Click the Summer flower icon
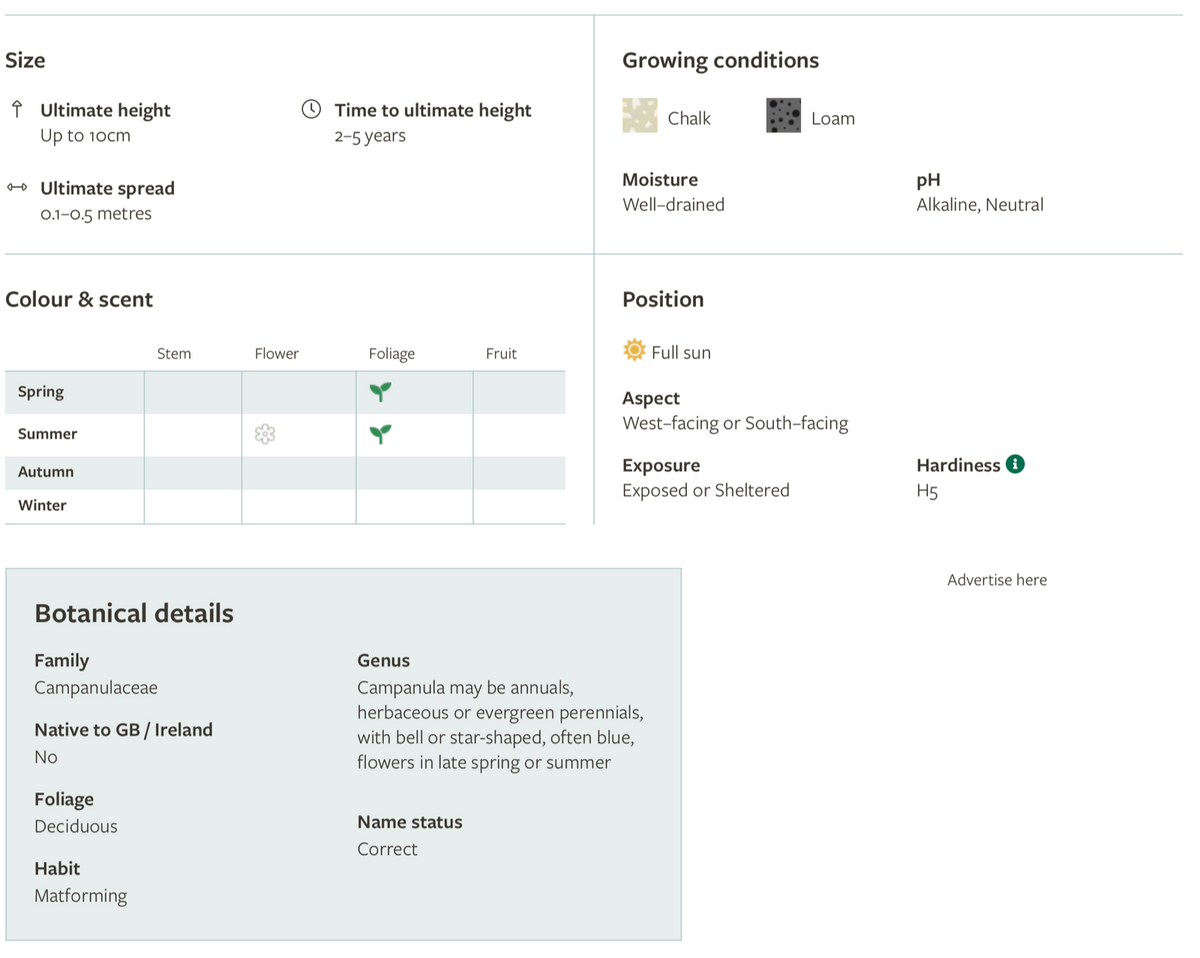The height and width of the screenshot is (958, 1200). [265, 434]
